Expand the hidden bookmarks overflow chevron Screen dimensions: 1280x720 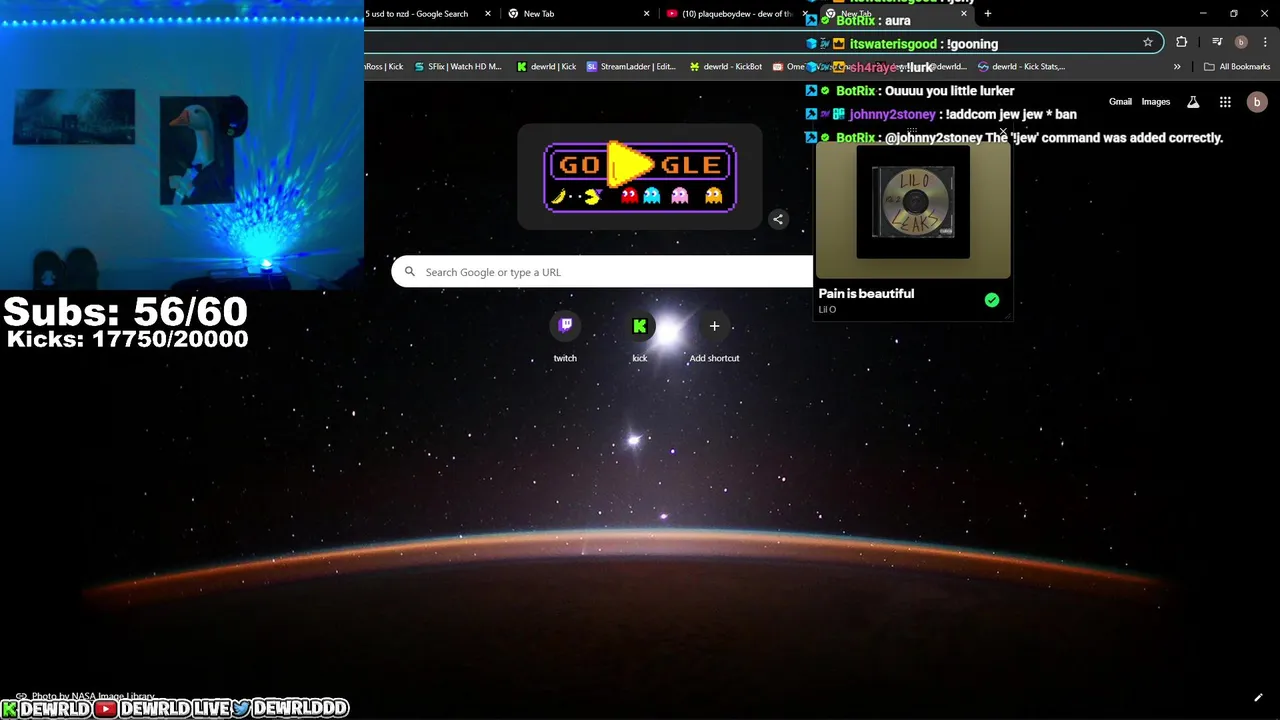click(x=1177, y=67)
